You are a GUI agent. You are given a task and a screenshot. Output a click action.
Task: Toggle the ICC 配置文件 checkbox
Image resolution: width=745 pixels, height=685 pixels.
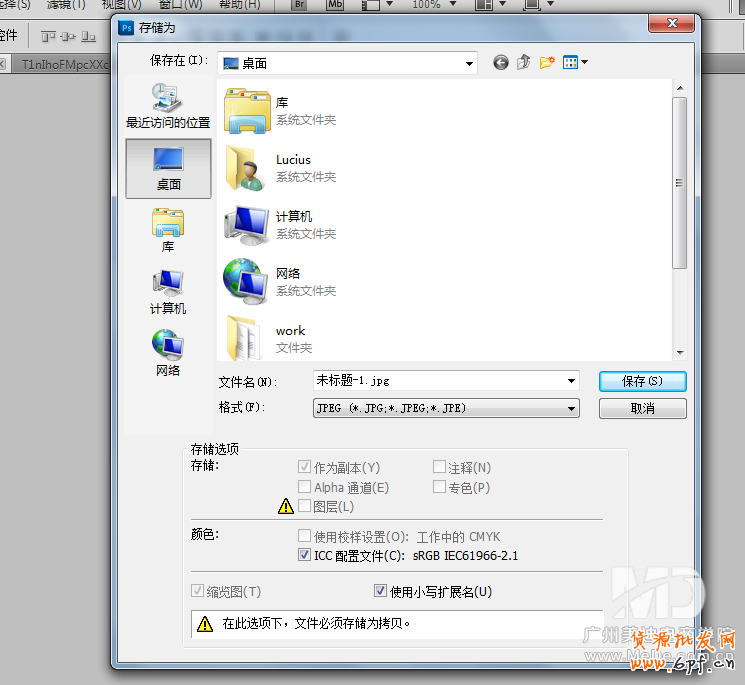point(305,555)
